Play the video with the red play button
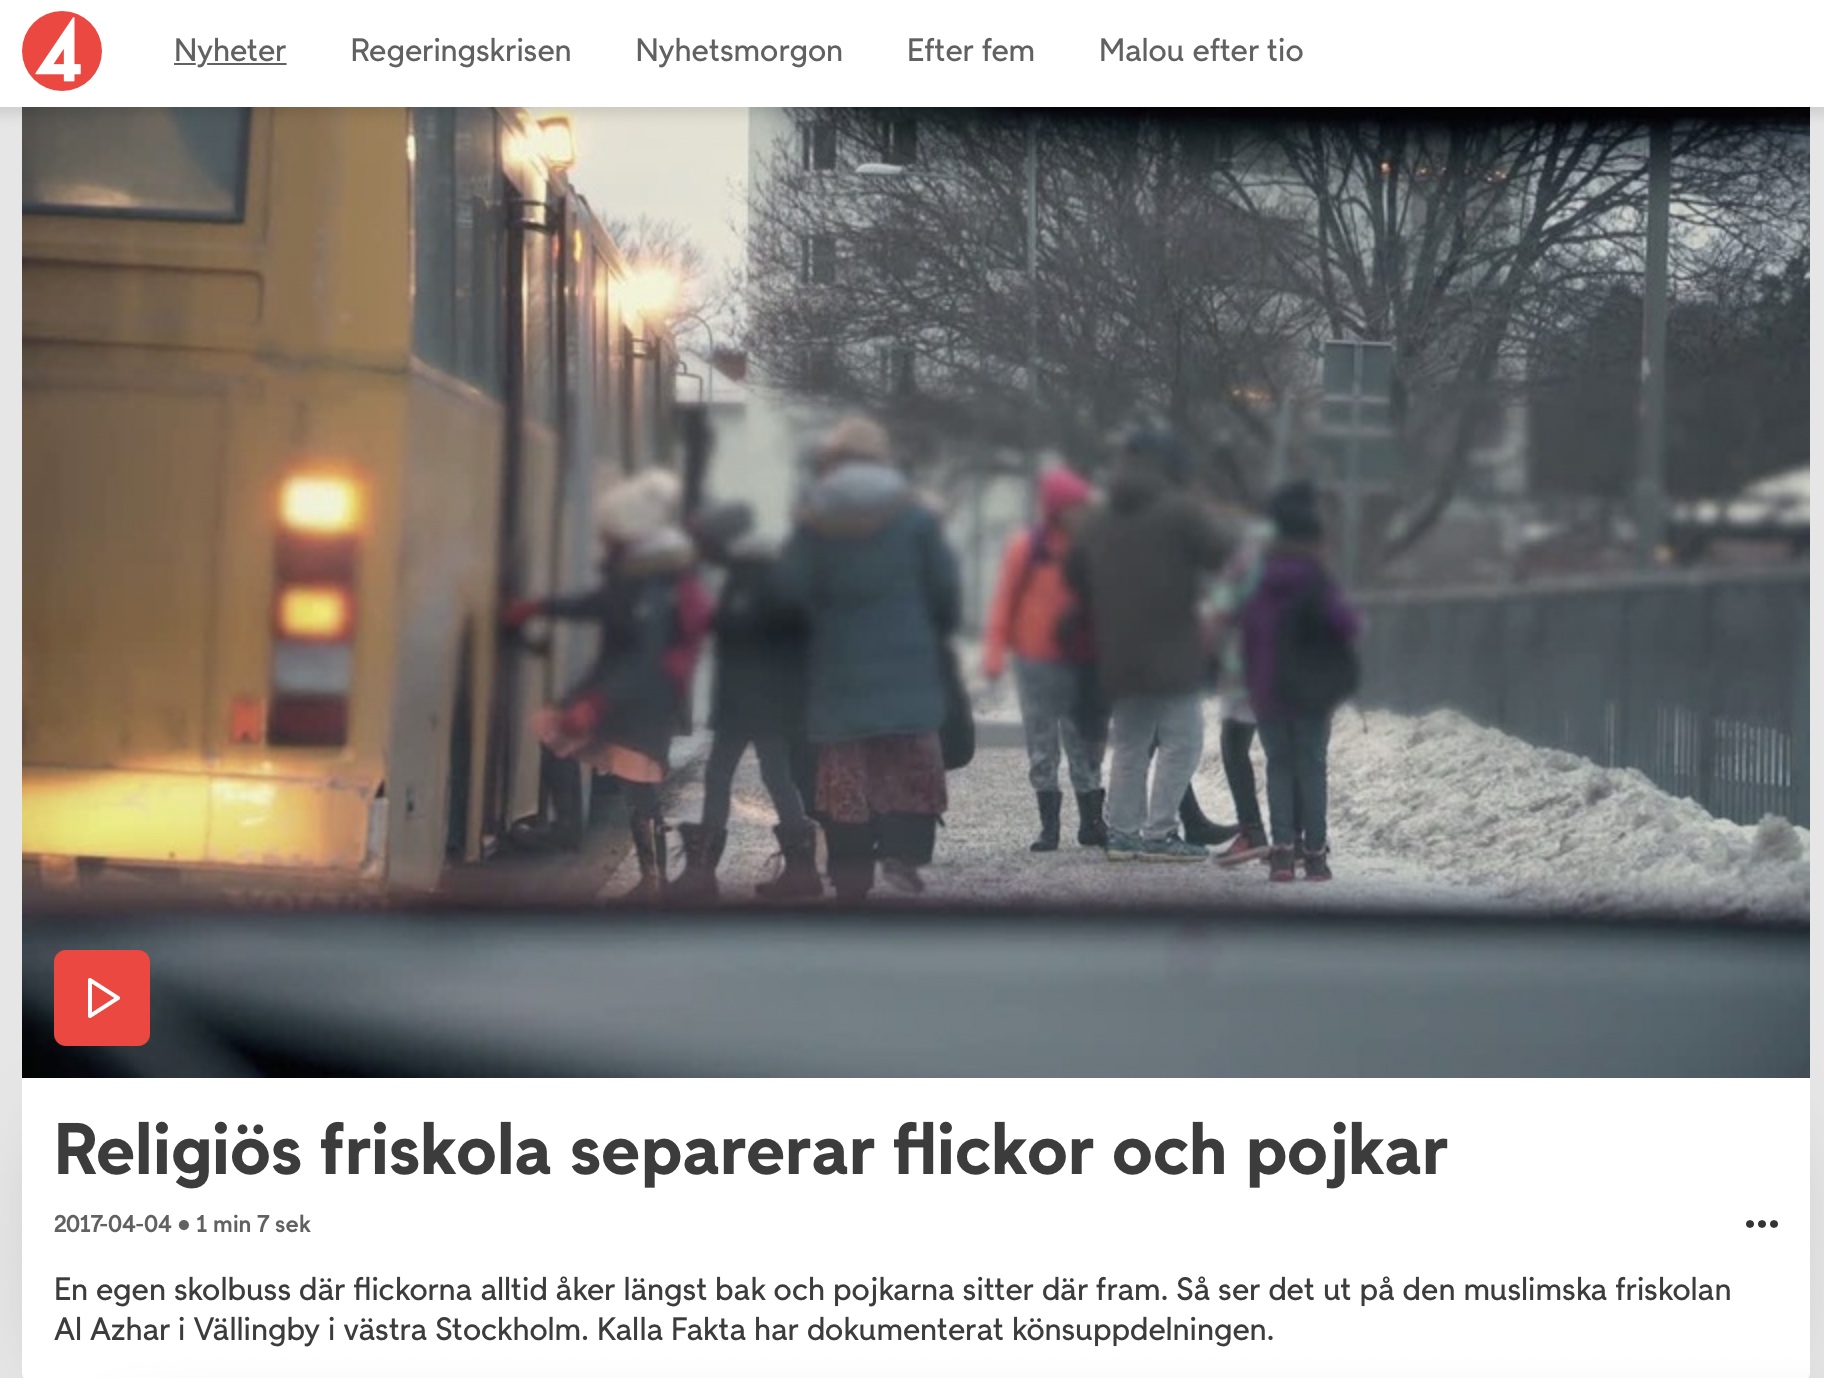The width and height of the screenshot is (1824, 1378). click(x=102, y=998)
